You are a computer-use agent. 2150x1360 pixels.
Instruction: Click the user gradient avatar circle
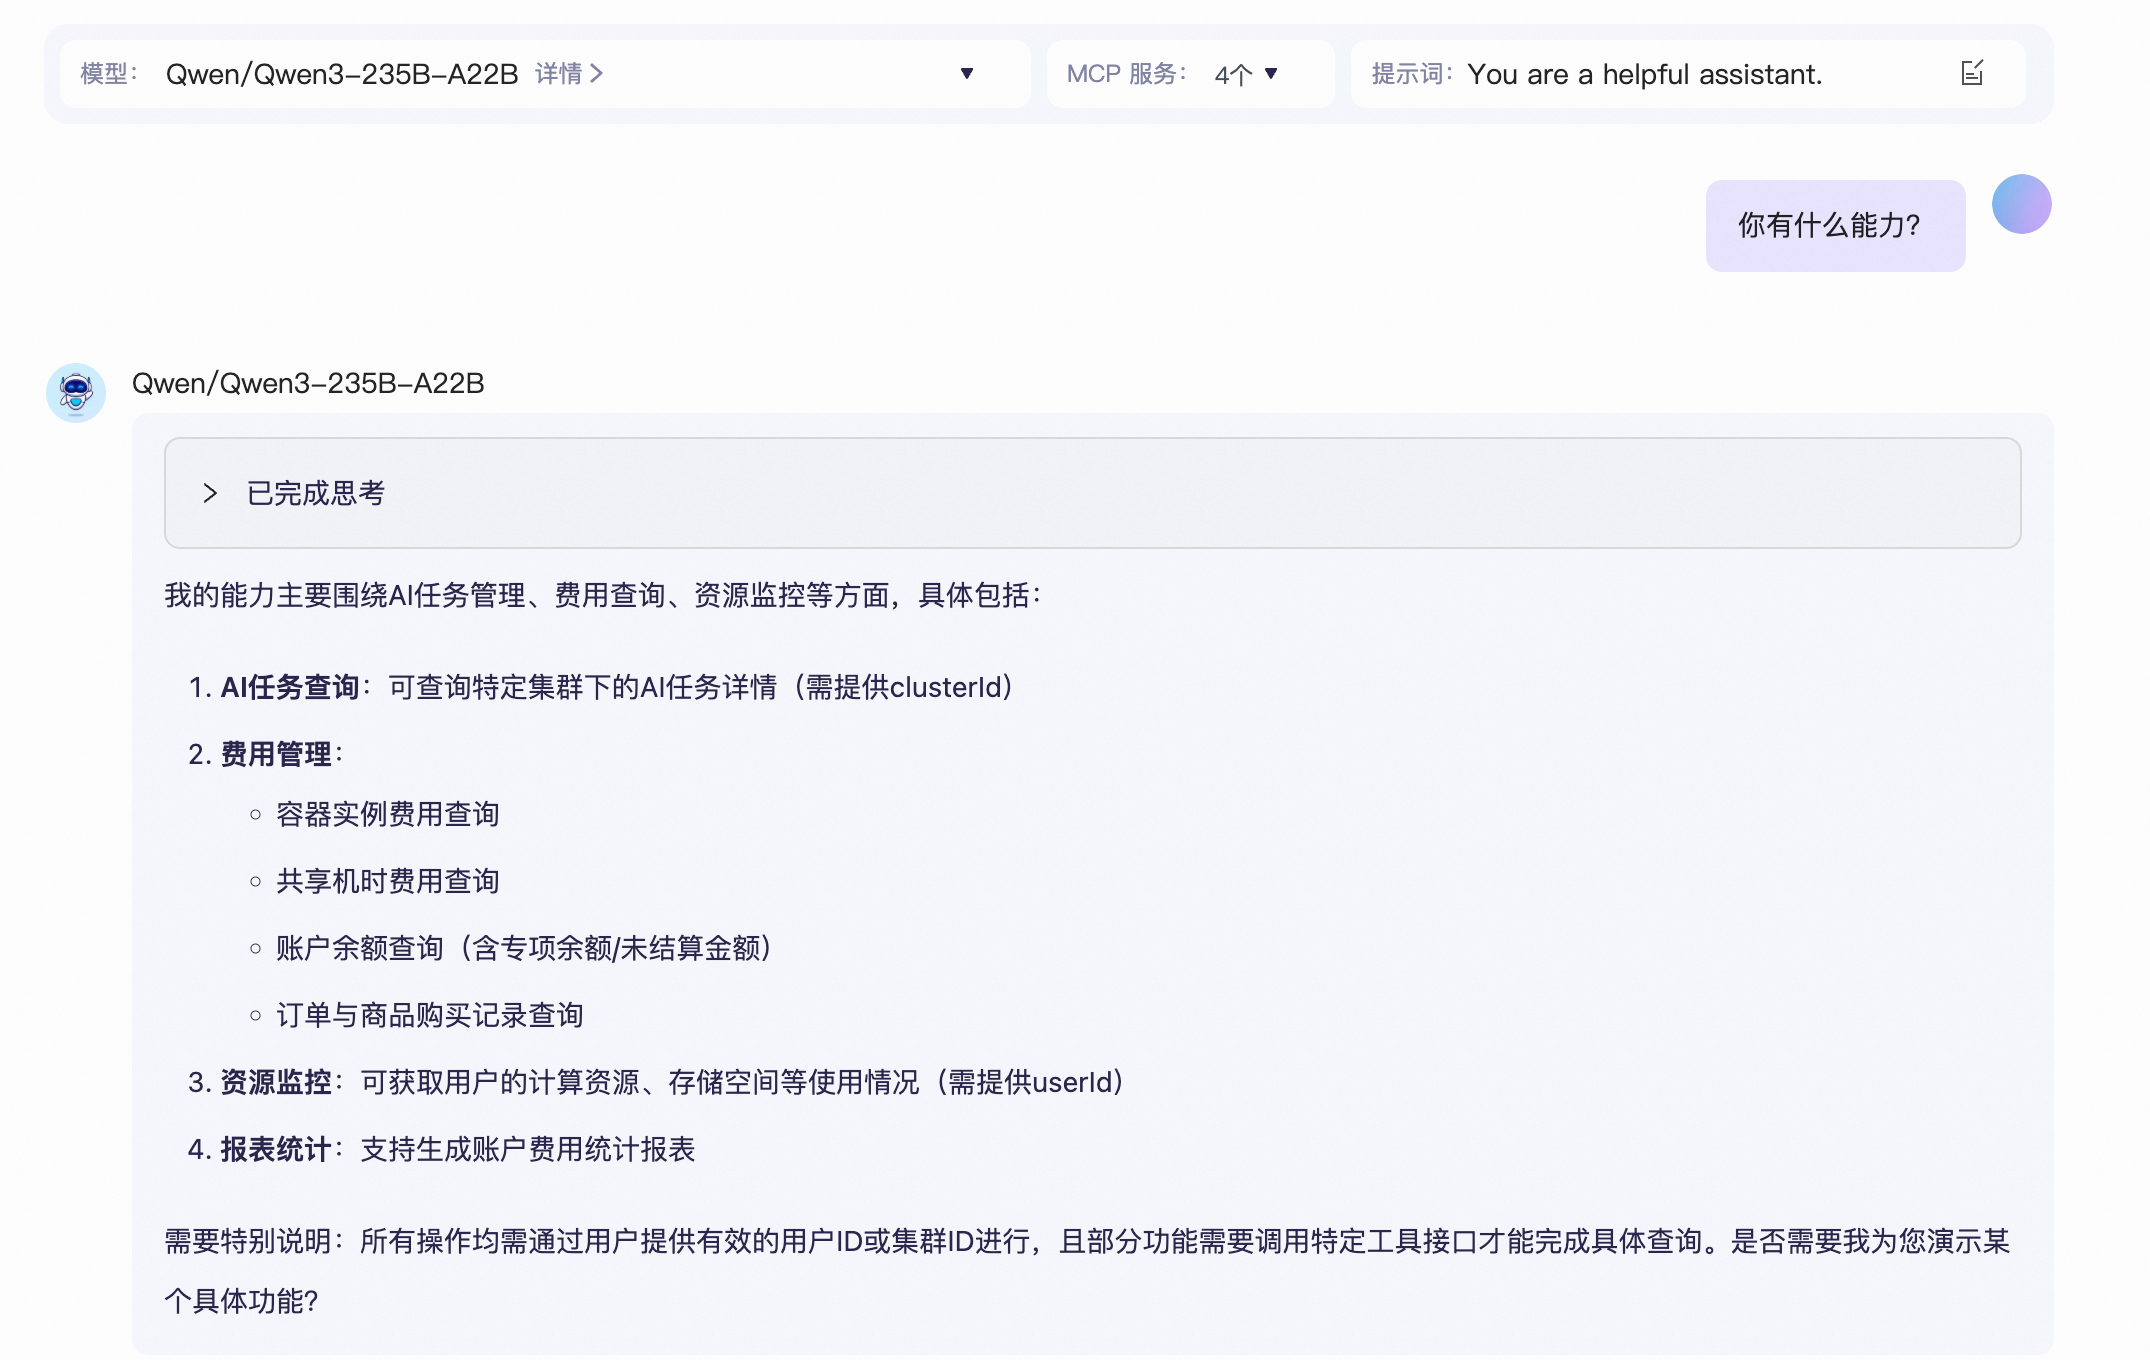point(2021,204)
